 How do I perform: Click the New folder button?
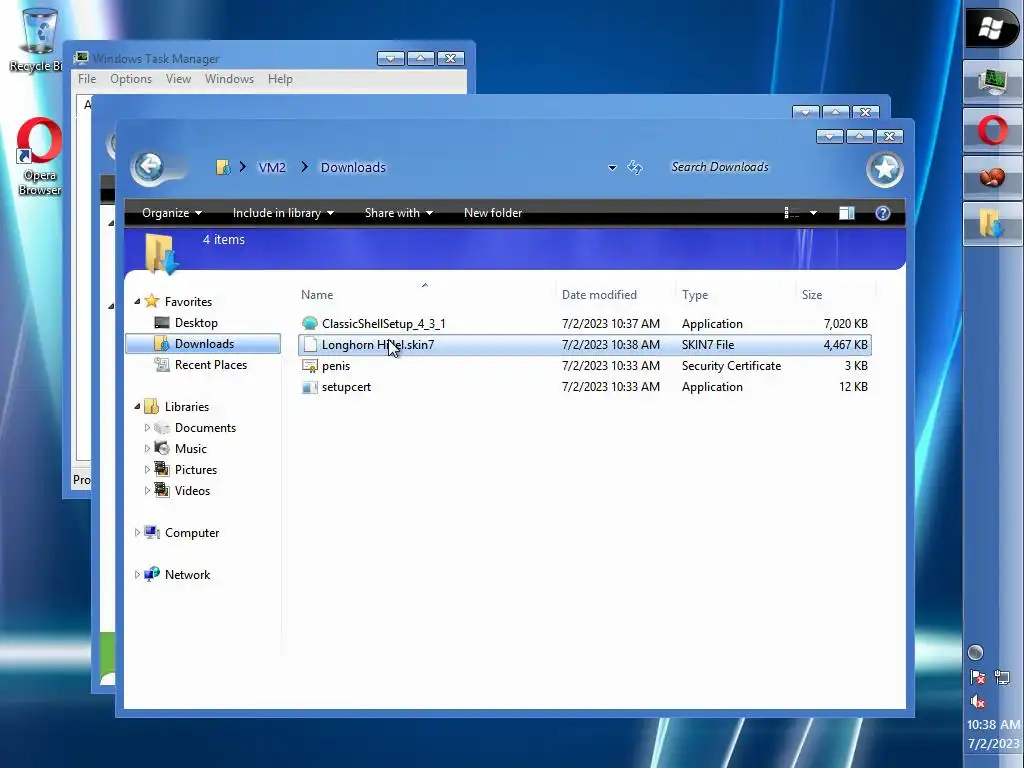pos(493,213)
